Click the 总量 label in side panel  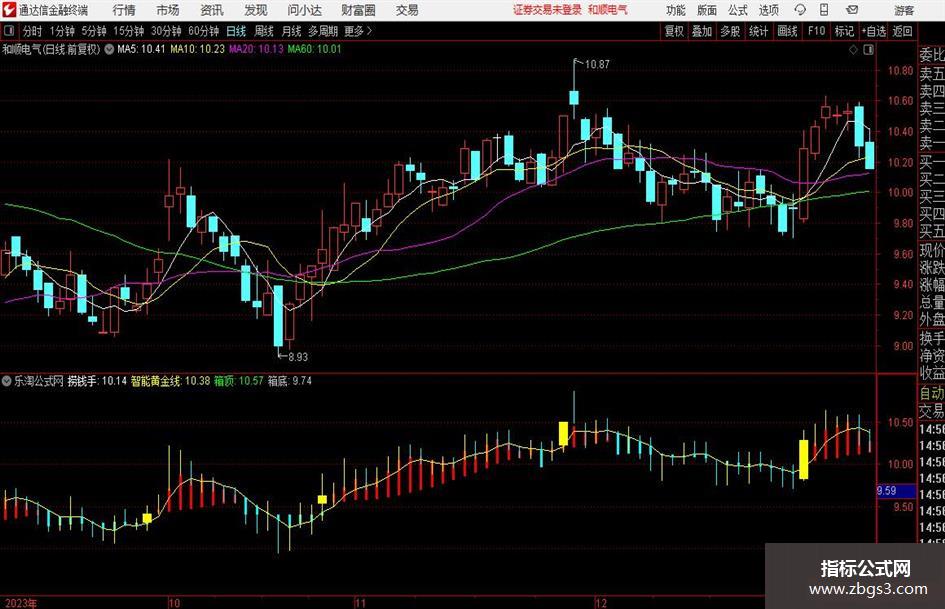click(x=932, y=302)
